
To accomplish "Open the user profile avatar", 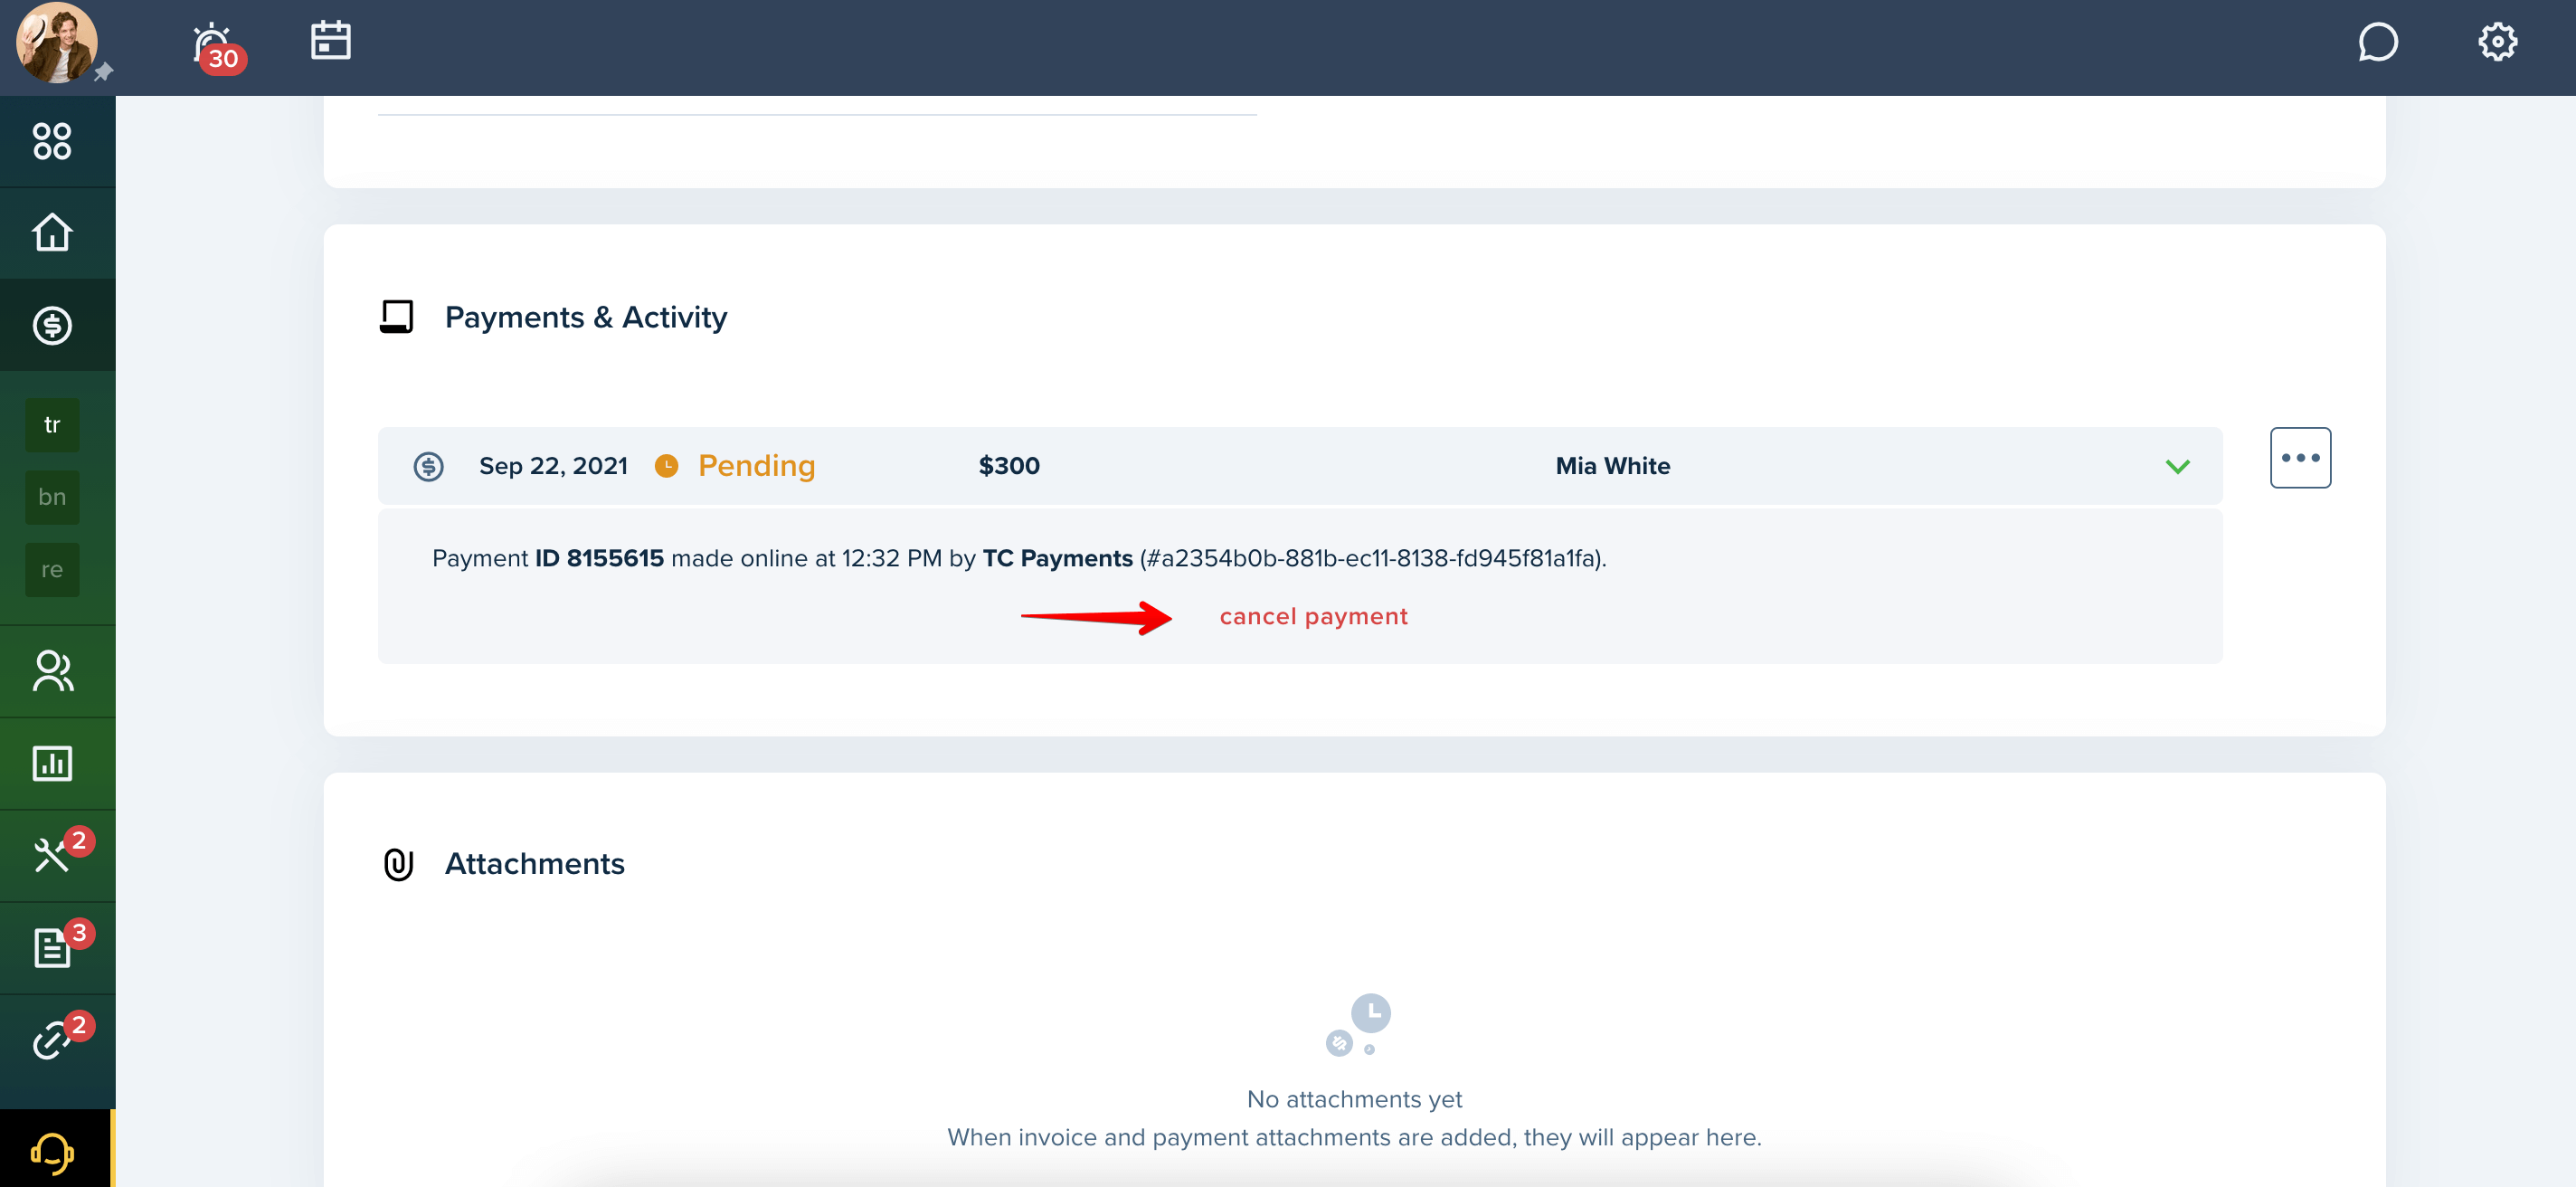I will click(x=56, y=43).
